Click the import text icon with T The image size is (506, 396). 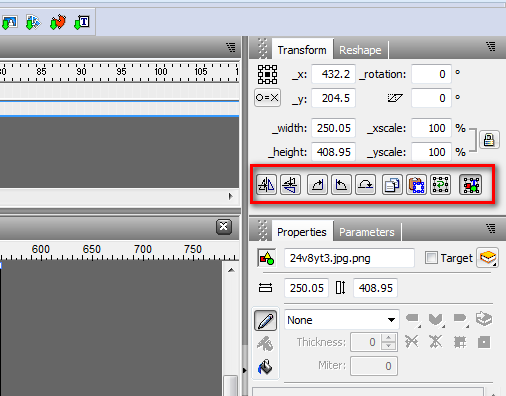click(82, 22)
